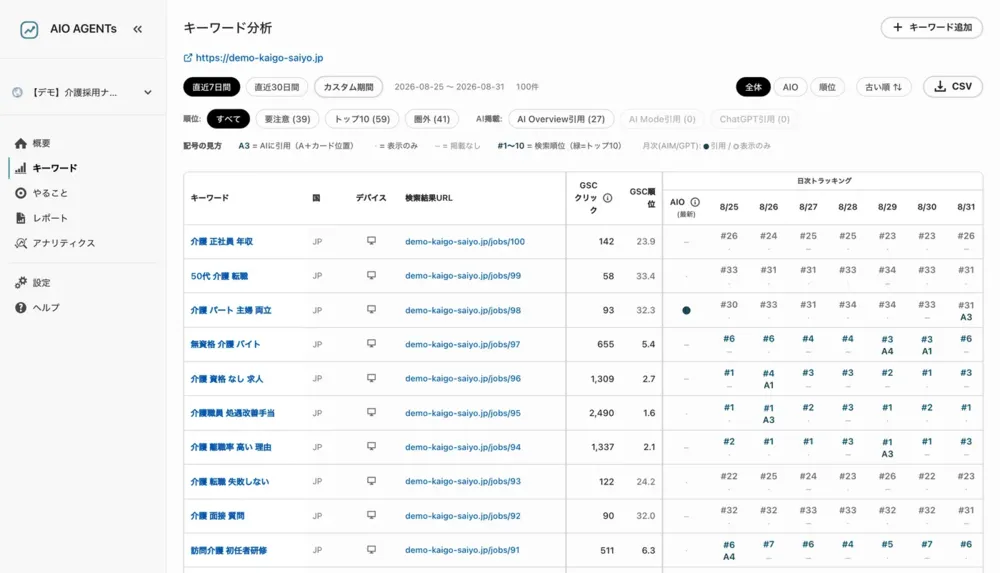Screen dimensions: 1000x573
Task: Open keyword 50代 介護 転職
Action: point(219,276)
